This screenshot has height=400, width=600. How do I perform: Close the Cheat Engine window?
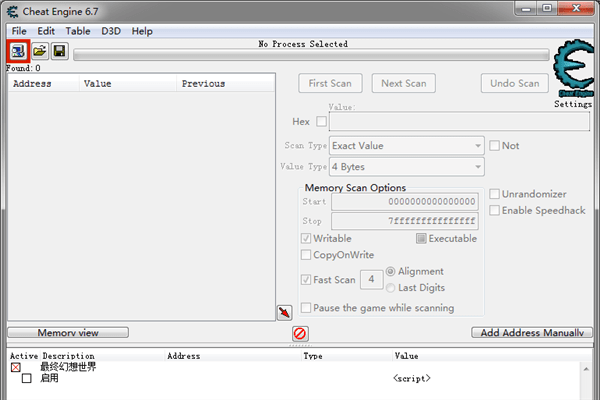pyautogui.click(x=576, y=8)
